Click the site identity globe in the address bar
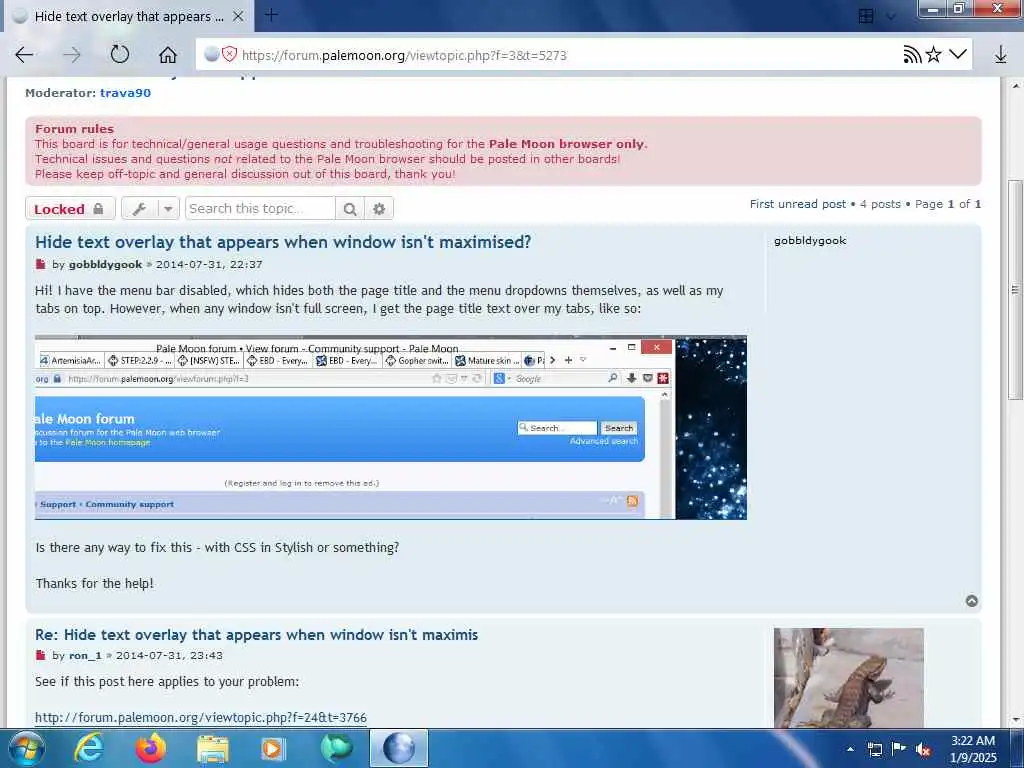The height and width of the screenshot is (768, 1024). tap(211, 54)
